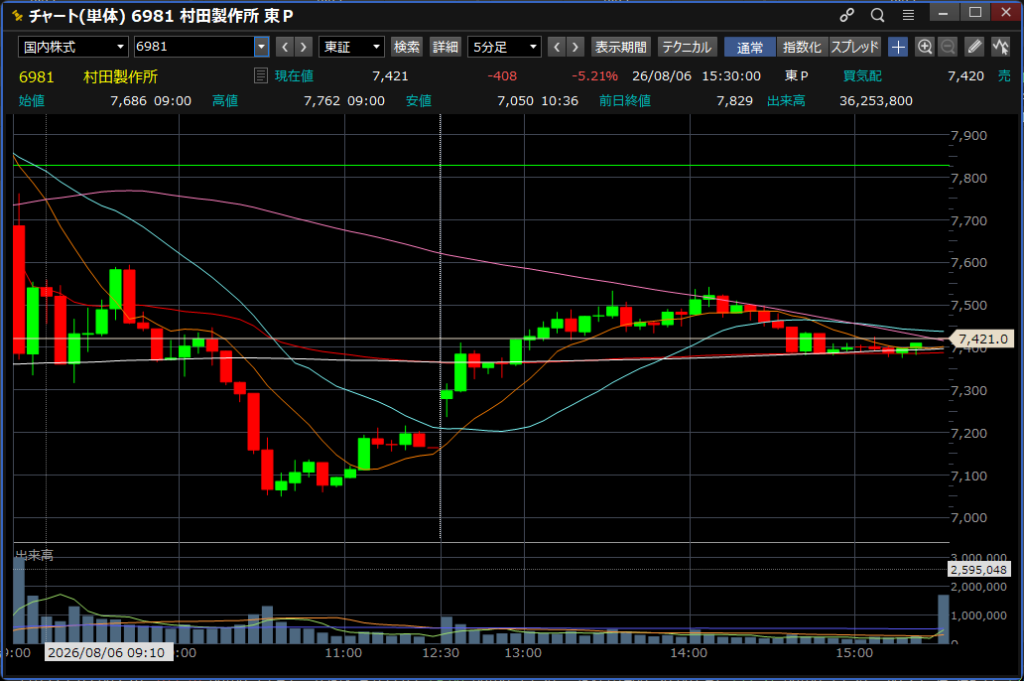1024x681 pixels.
Task: Click the 始値 open price label
Action: pos(31,101)
